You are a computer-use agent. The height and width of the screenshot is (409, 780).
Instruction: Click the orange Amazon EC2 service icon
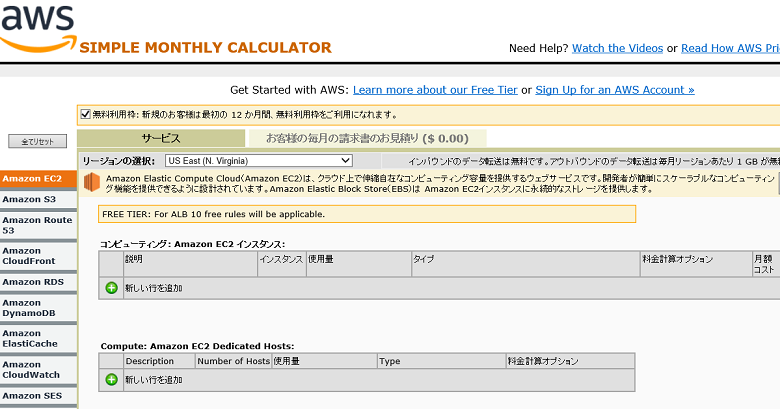point(92,183)
